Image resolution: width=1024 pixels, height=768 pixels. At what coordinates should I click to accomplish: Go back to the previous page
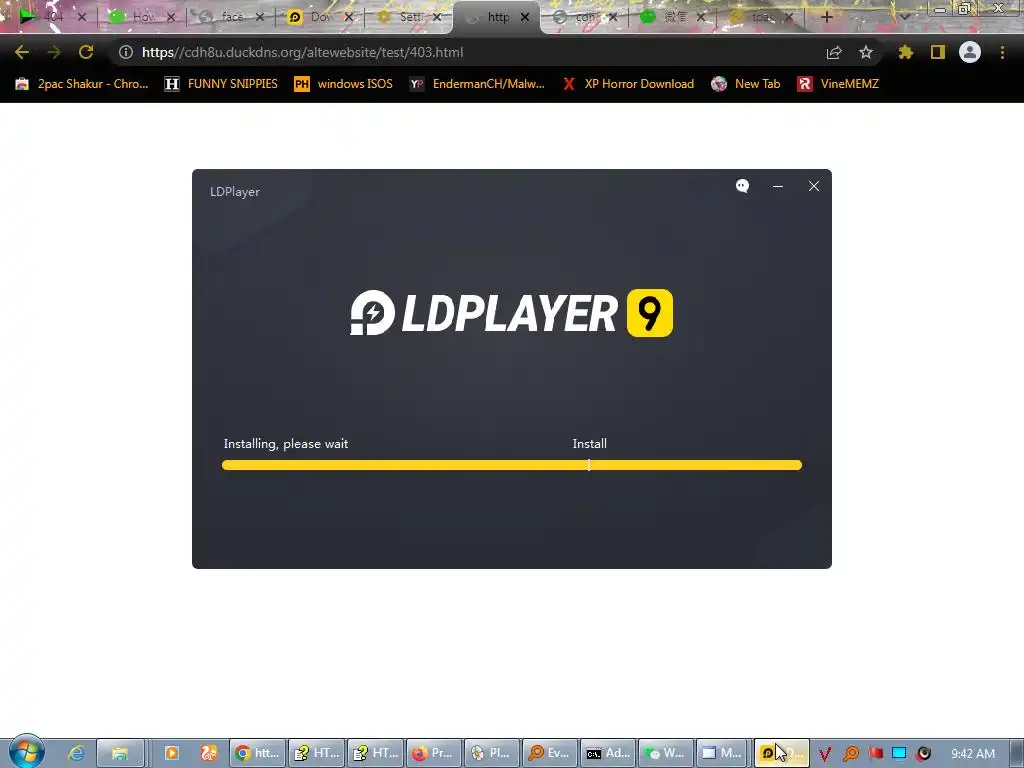(22, 52)
